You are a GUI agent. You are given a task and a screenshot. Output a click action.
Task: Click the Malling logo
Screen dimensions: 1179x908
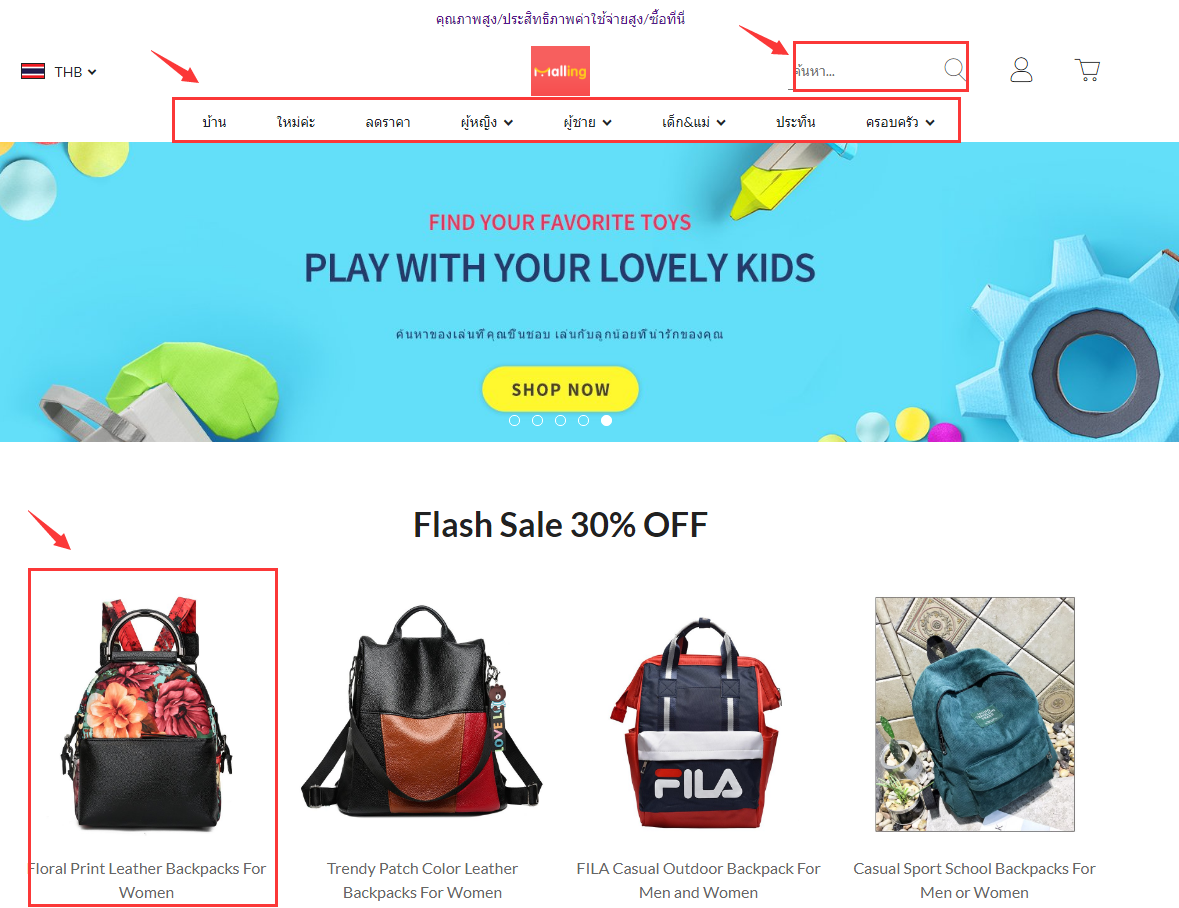[x=560, y=71]
